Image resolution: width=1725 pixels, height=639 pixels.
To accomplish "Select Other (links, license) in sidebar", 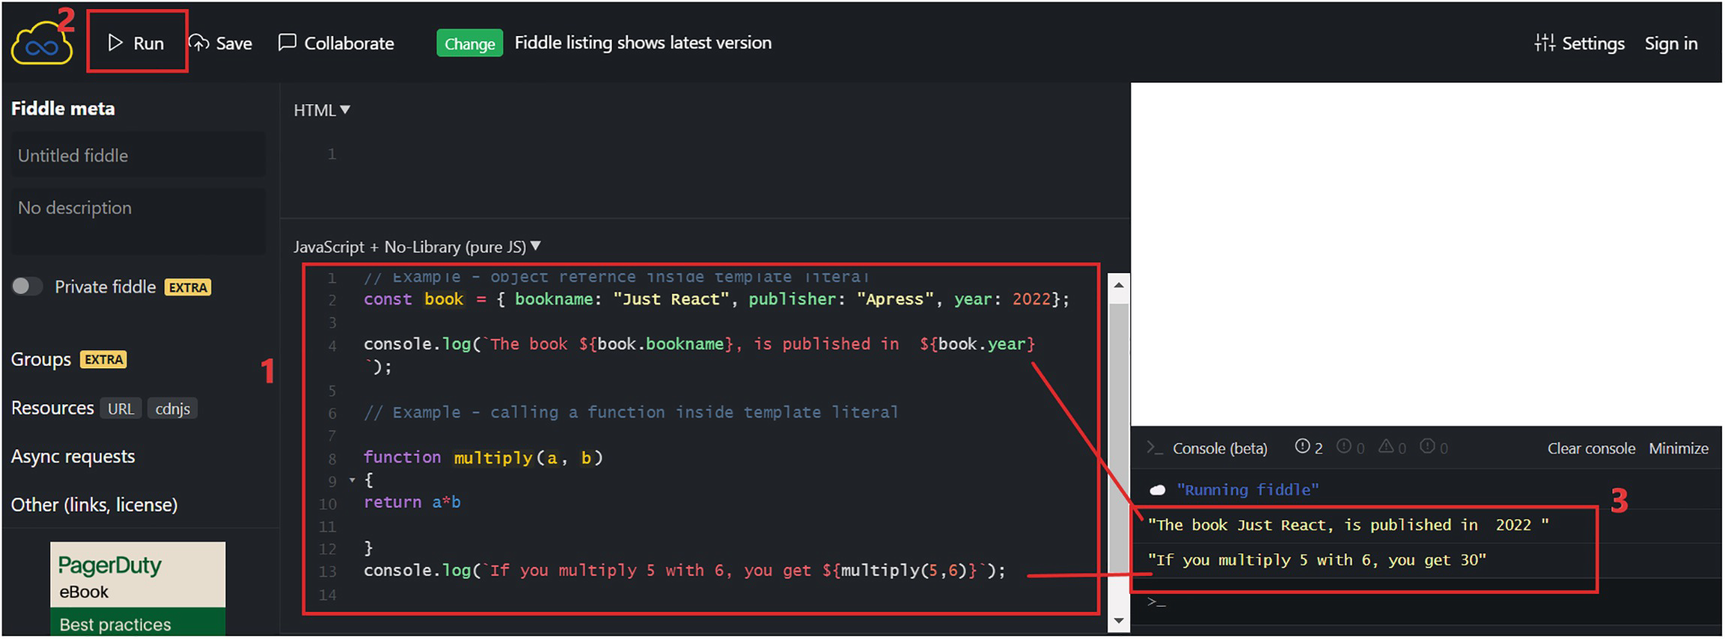I will tap(94, 505).
